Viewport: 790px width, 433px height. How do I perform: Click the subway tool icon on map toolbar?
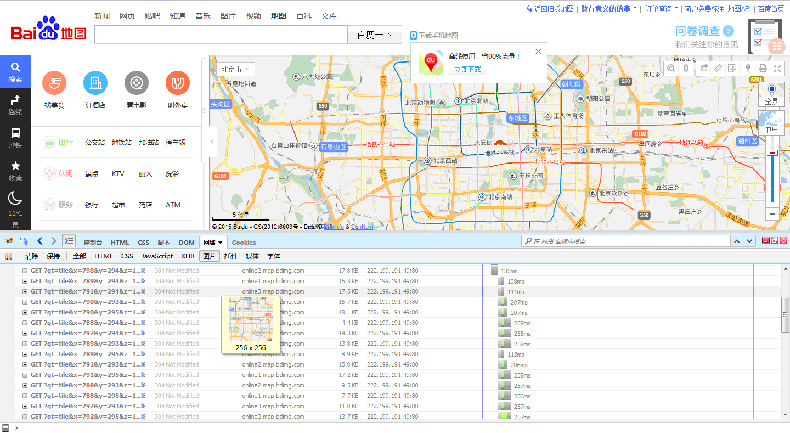pyautogui.click(x=686, y=68)
